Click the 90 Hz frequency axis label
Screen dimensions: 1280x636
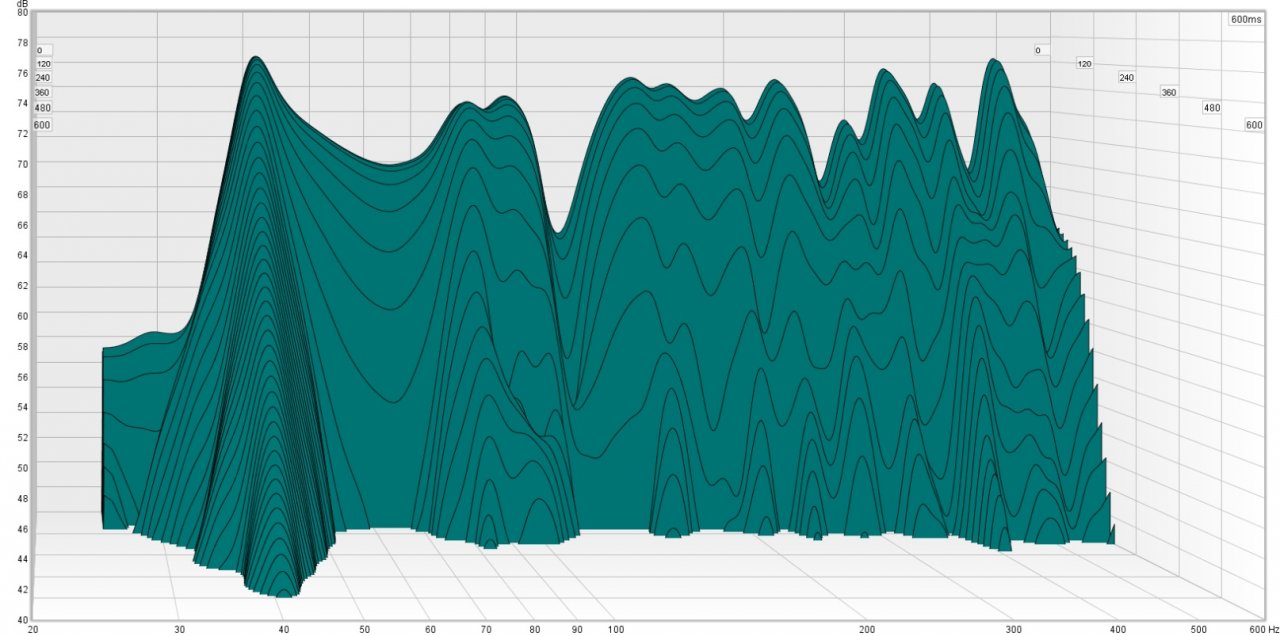(577, 630)
